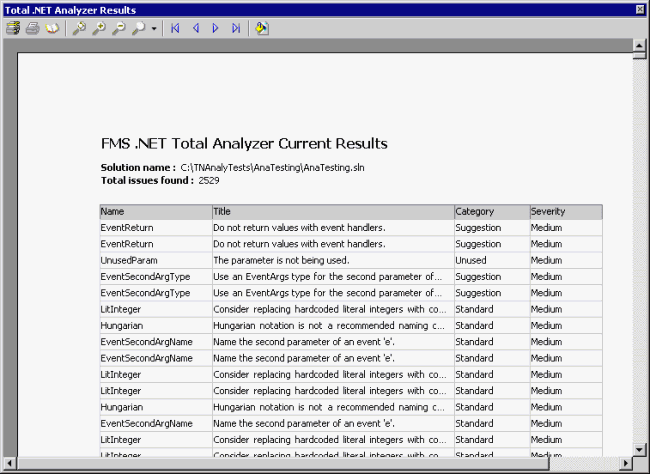This screenshot has width=650, height=474.
Task: Click the paint bucket page color icon
Action: point(262,28)
